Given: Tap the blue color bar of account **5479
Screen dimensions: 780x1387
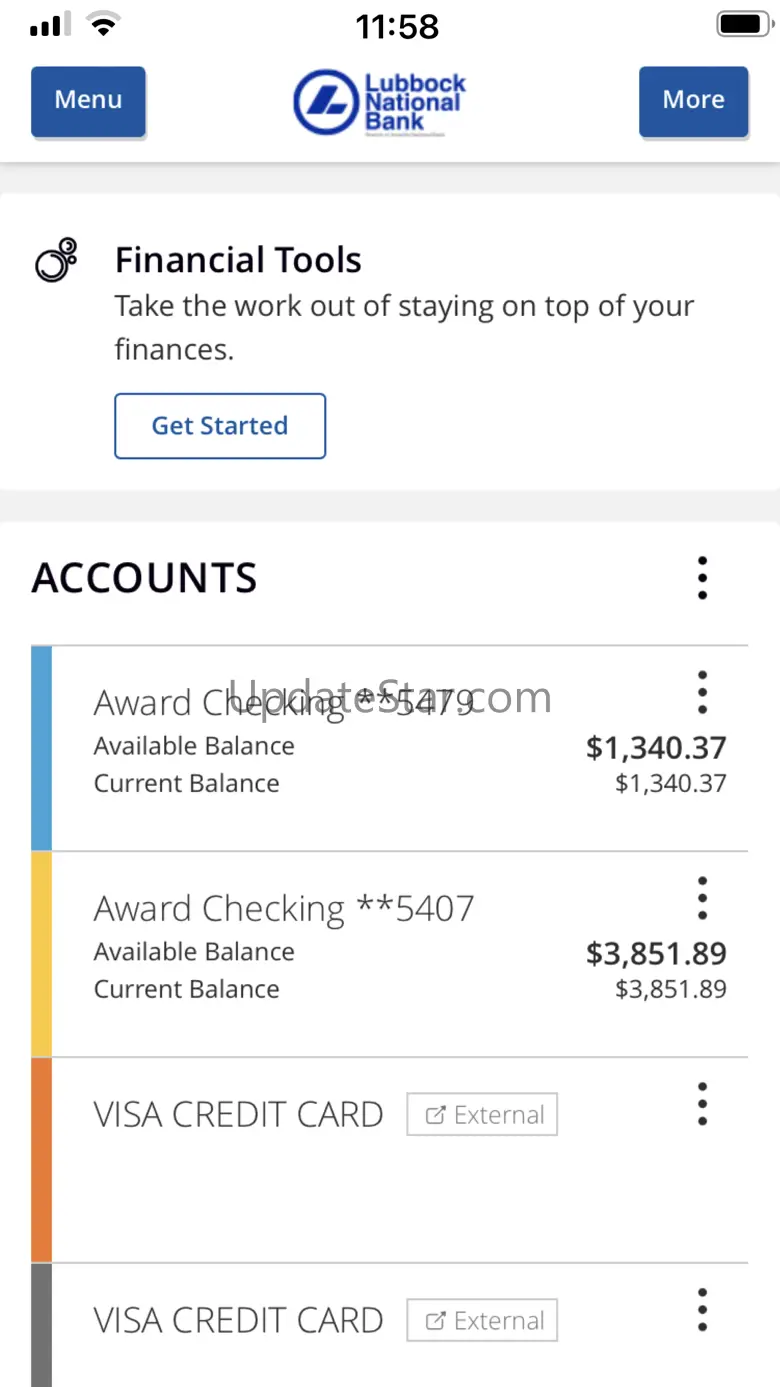Looking at the screenshot, I should pyautogui.click(x=41, y=748).
